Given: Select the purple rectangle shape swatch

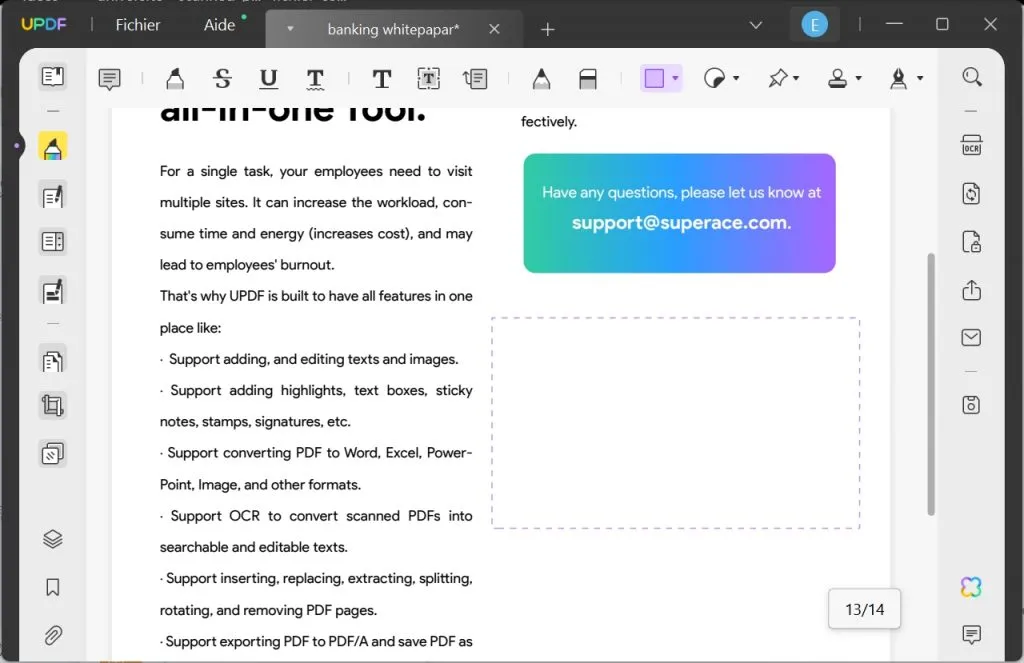Looking at the screenshot, I should click(x=654, y=78).
